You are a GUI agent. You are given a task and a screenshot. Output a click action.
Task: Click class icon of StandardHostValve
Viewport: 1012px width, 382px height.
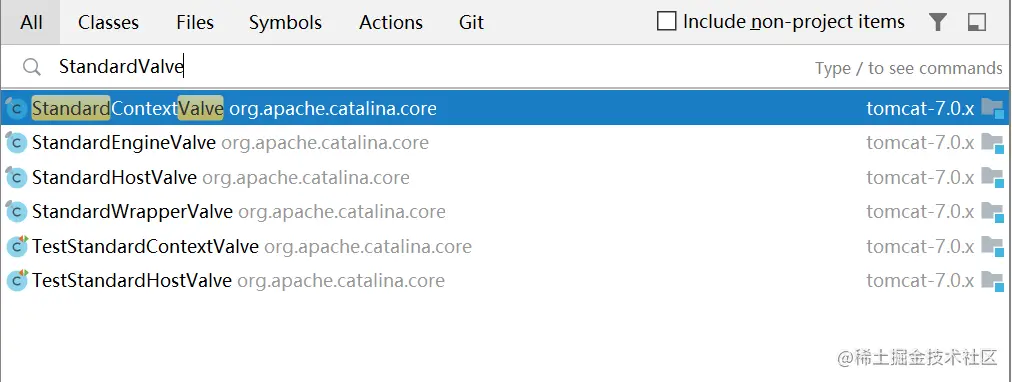coord(16,177)
